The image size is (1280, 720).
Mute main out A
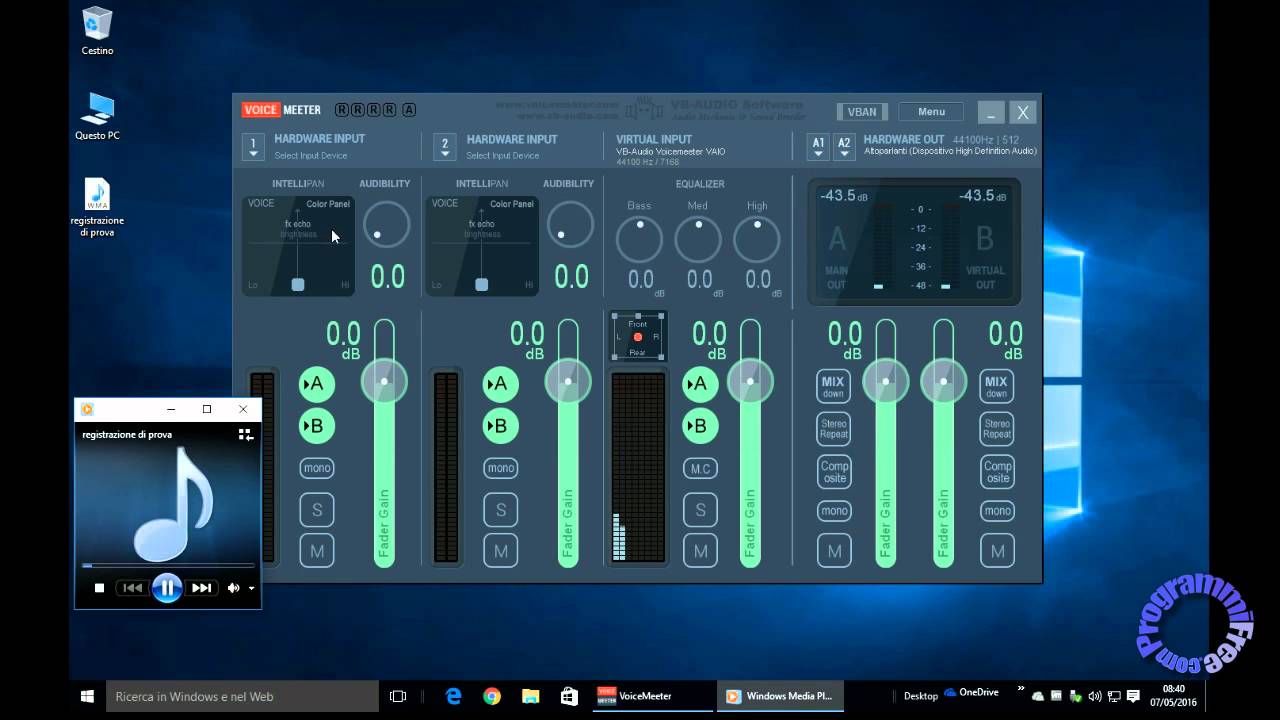(x=833, y=551)
